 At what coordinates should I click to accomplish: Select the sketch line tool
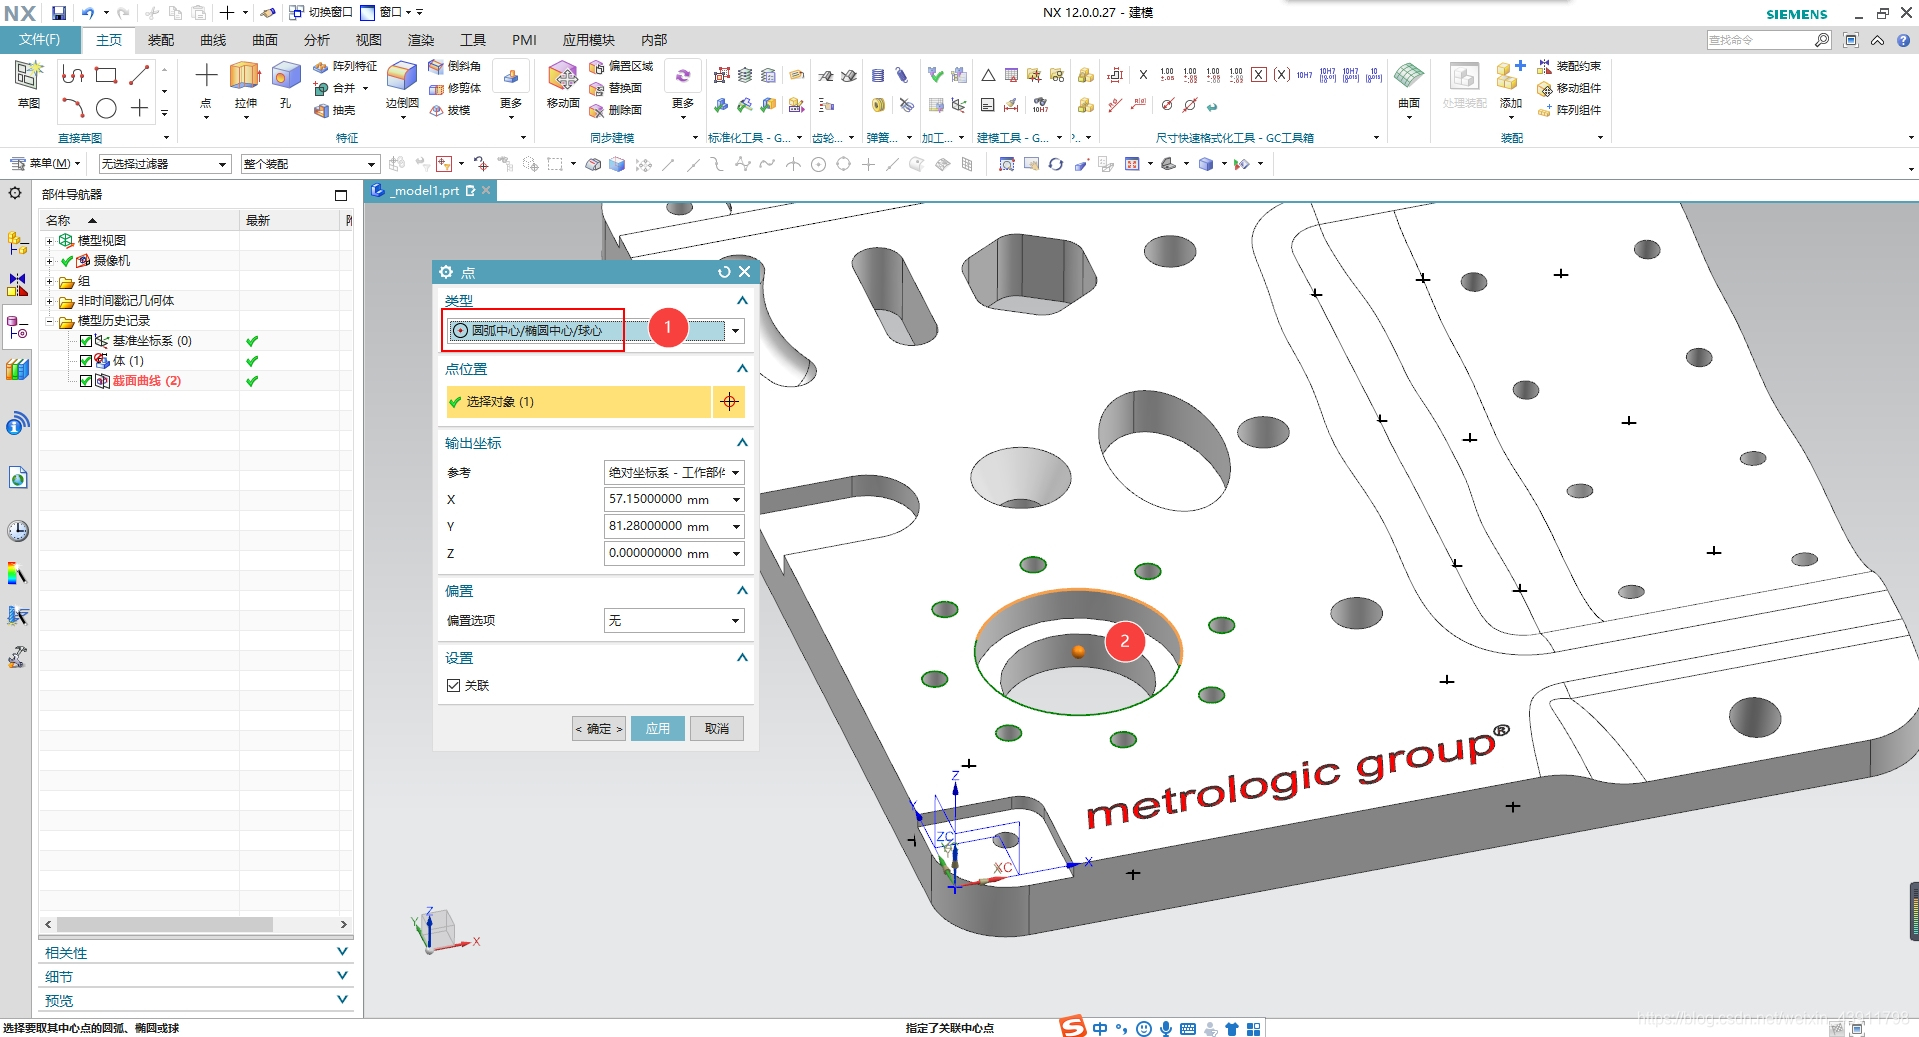point(139,75)
